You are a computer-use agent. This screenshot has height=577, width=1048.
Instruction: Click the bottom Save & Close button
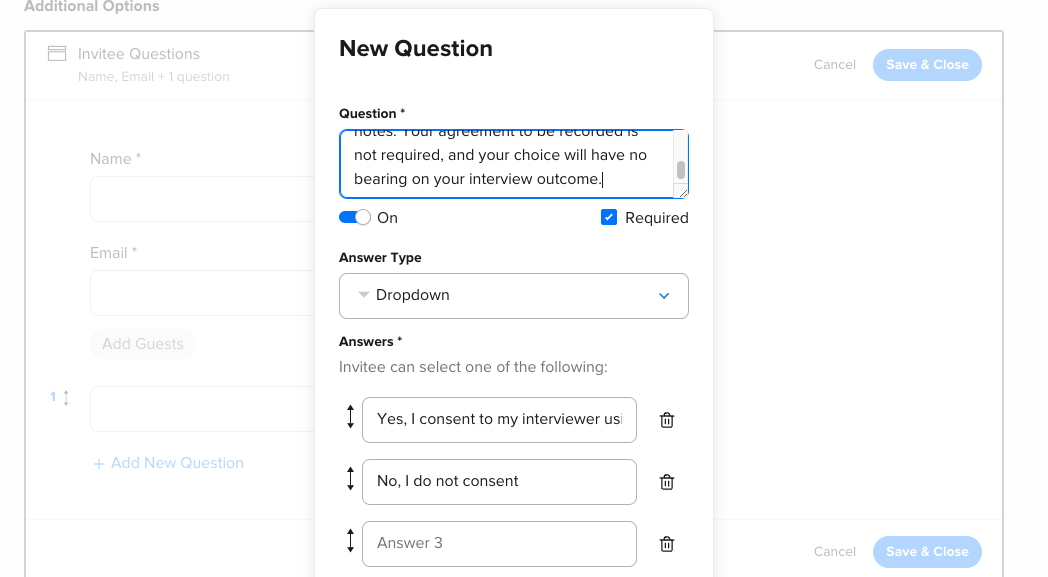[x=927, y=551]
